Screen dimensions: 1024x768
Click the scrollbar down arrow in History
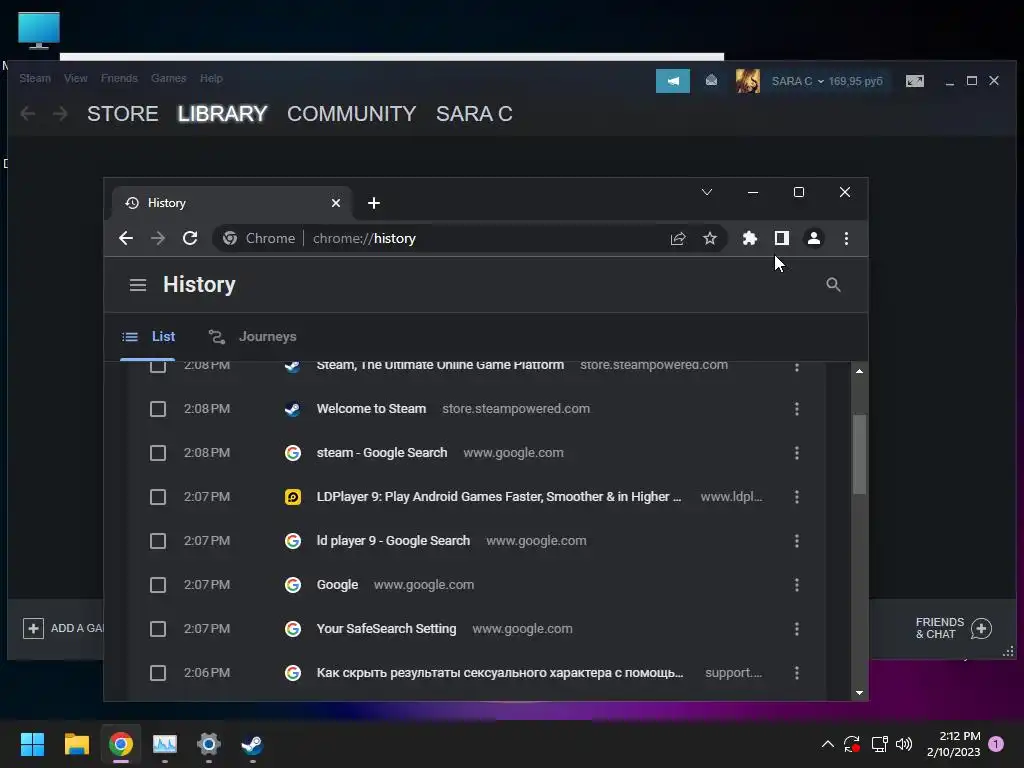[859, 693]
